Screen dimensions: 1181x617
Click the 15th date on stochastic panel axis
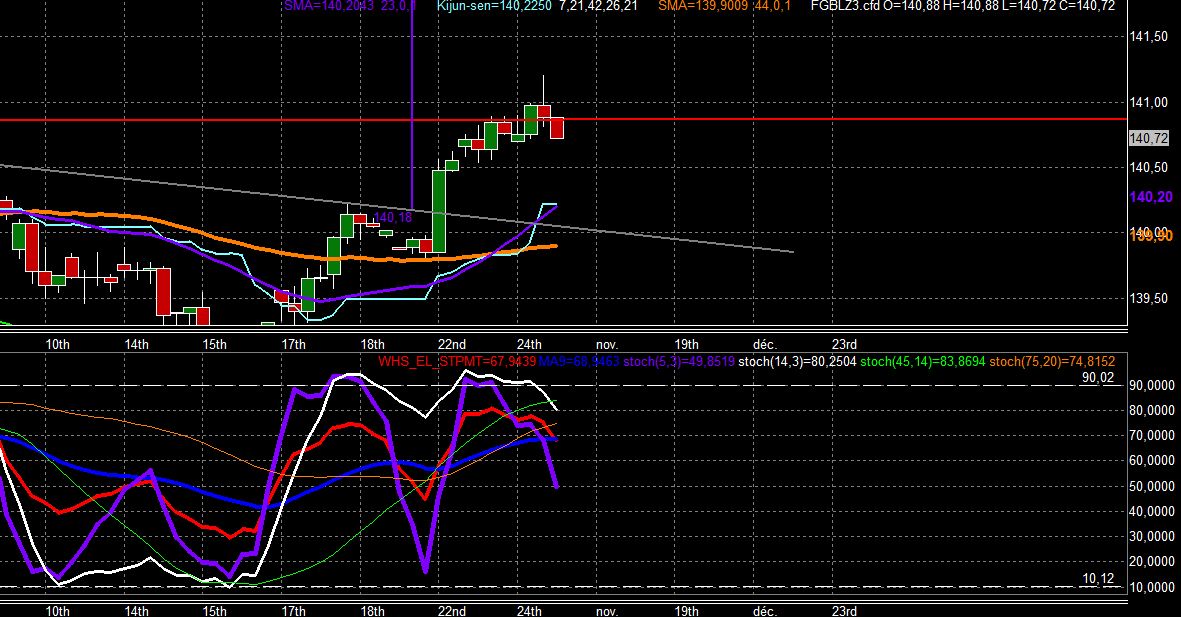pos(215,611)
